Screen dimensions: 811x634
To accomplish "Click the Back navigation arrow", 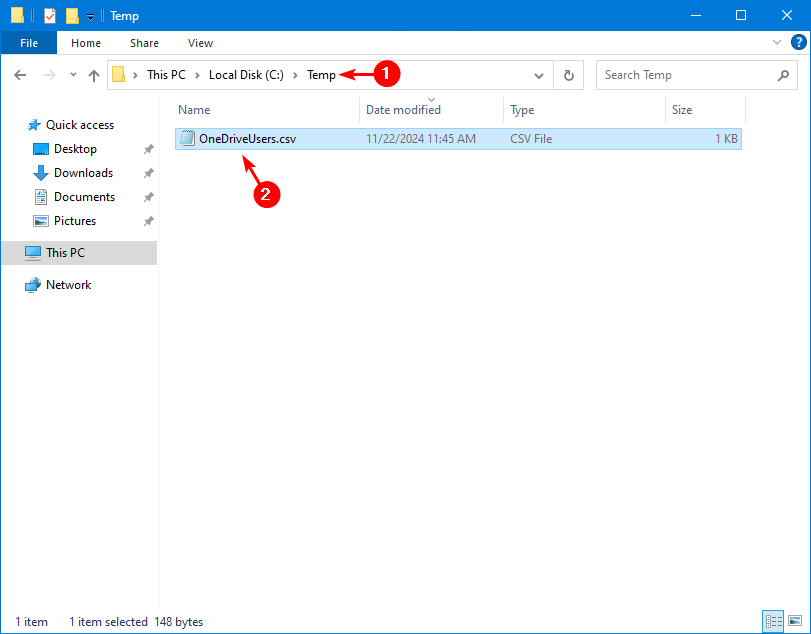I will coord(20,75).
